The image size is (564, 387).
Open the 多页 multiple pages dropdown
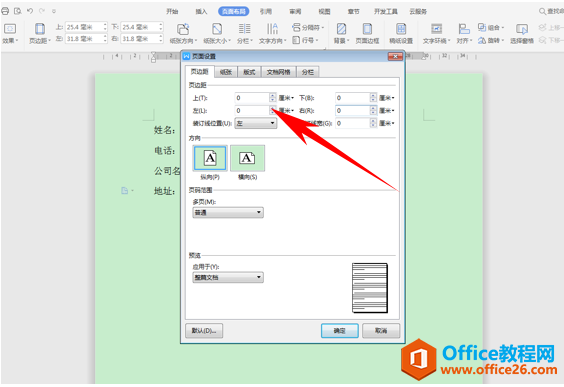point(228,213)
